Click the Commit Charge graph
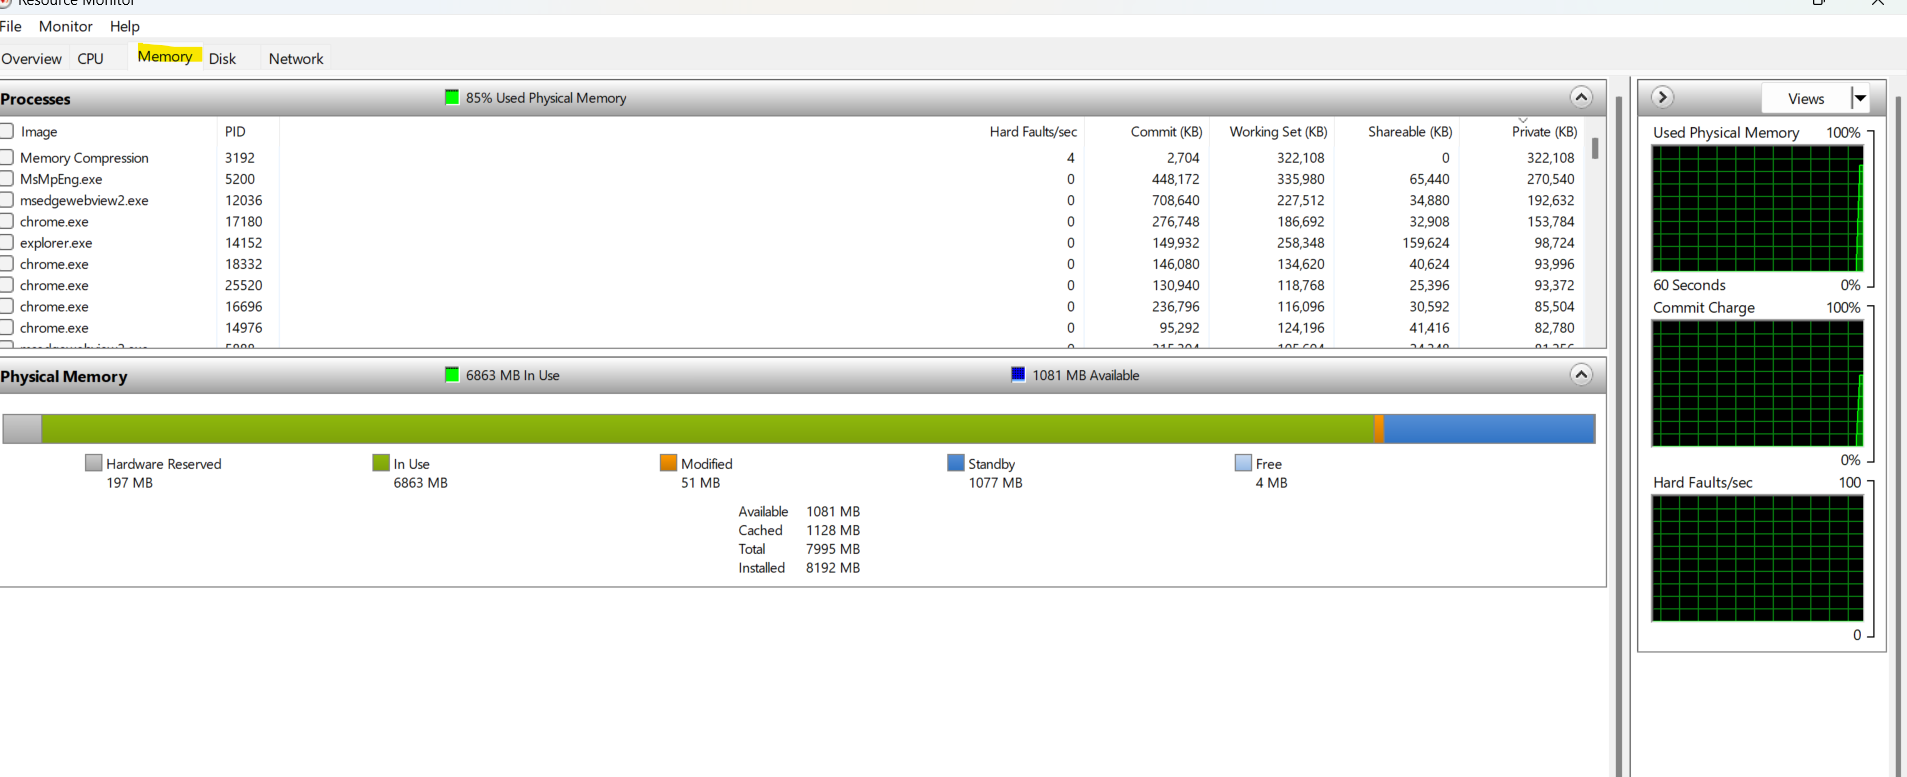 point(1757,383)
